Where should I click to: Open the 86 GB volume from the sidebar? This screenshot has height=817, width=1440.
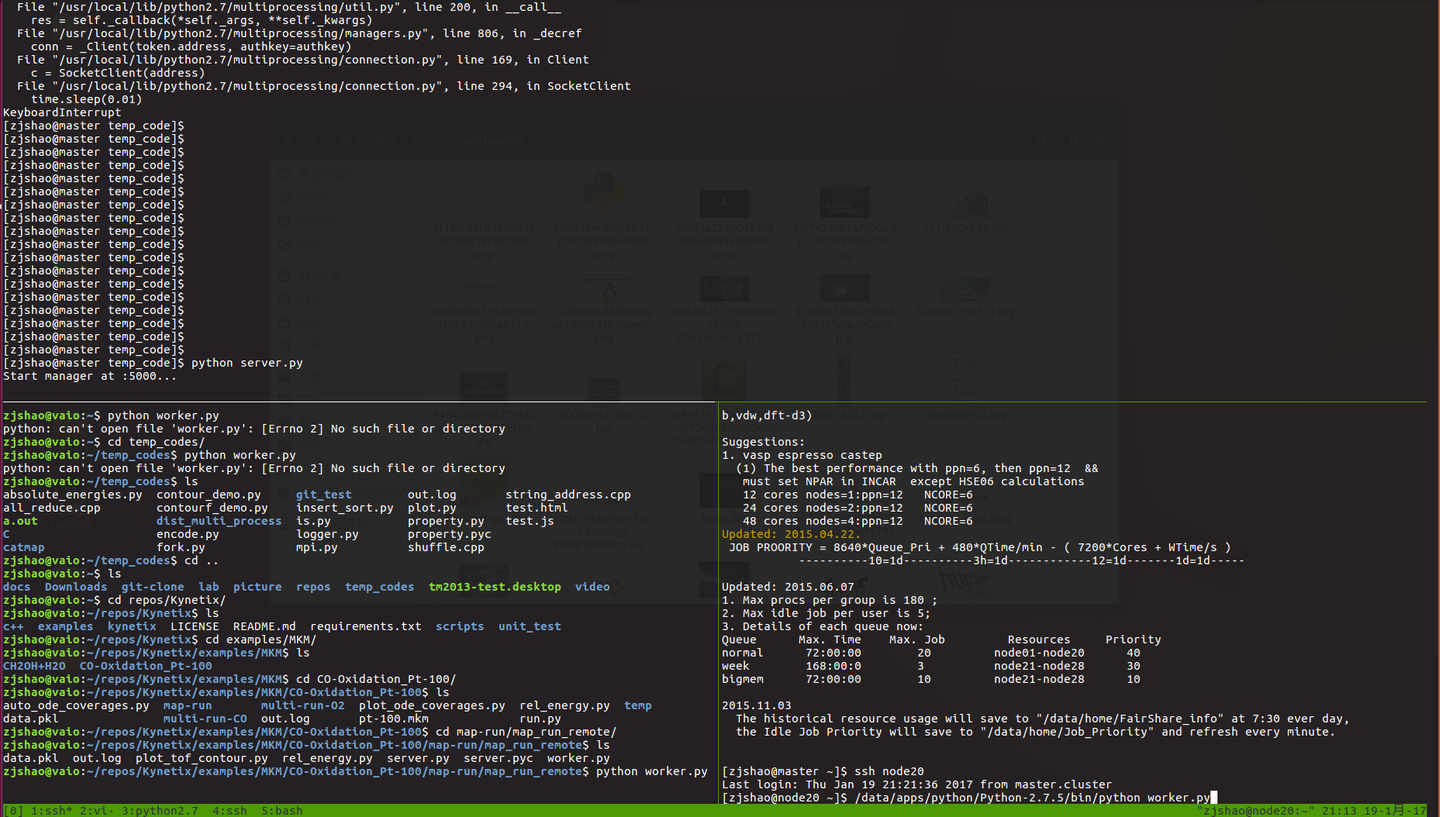click(319, 275)
